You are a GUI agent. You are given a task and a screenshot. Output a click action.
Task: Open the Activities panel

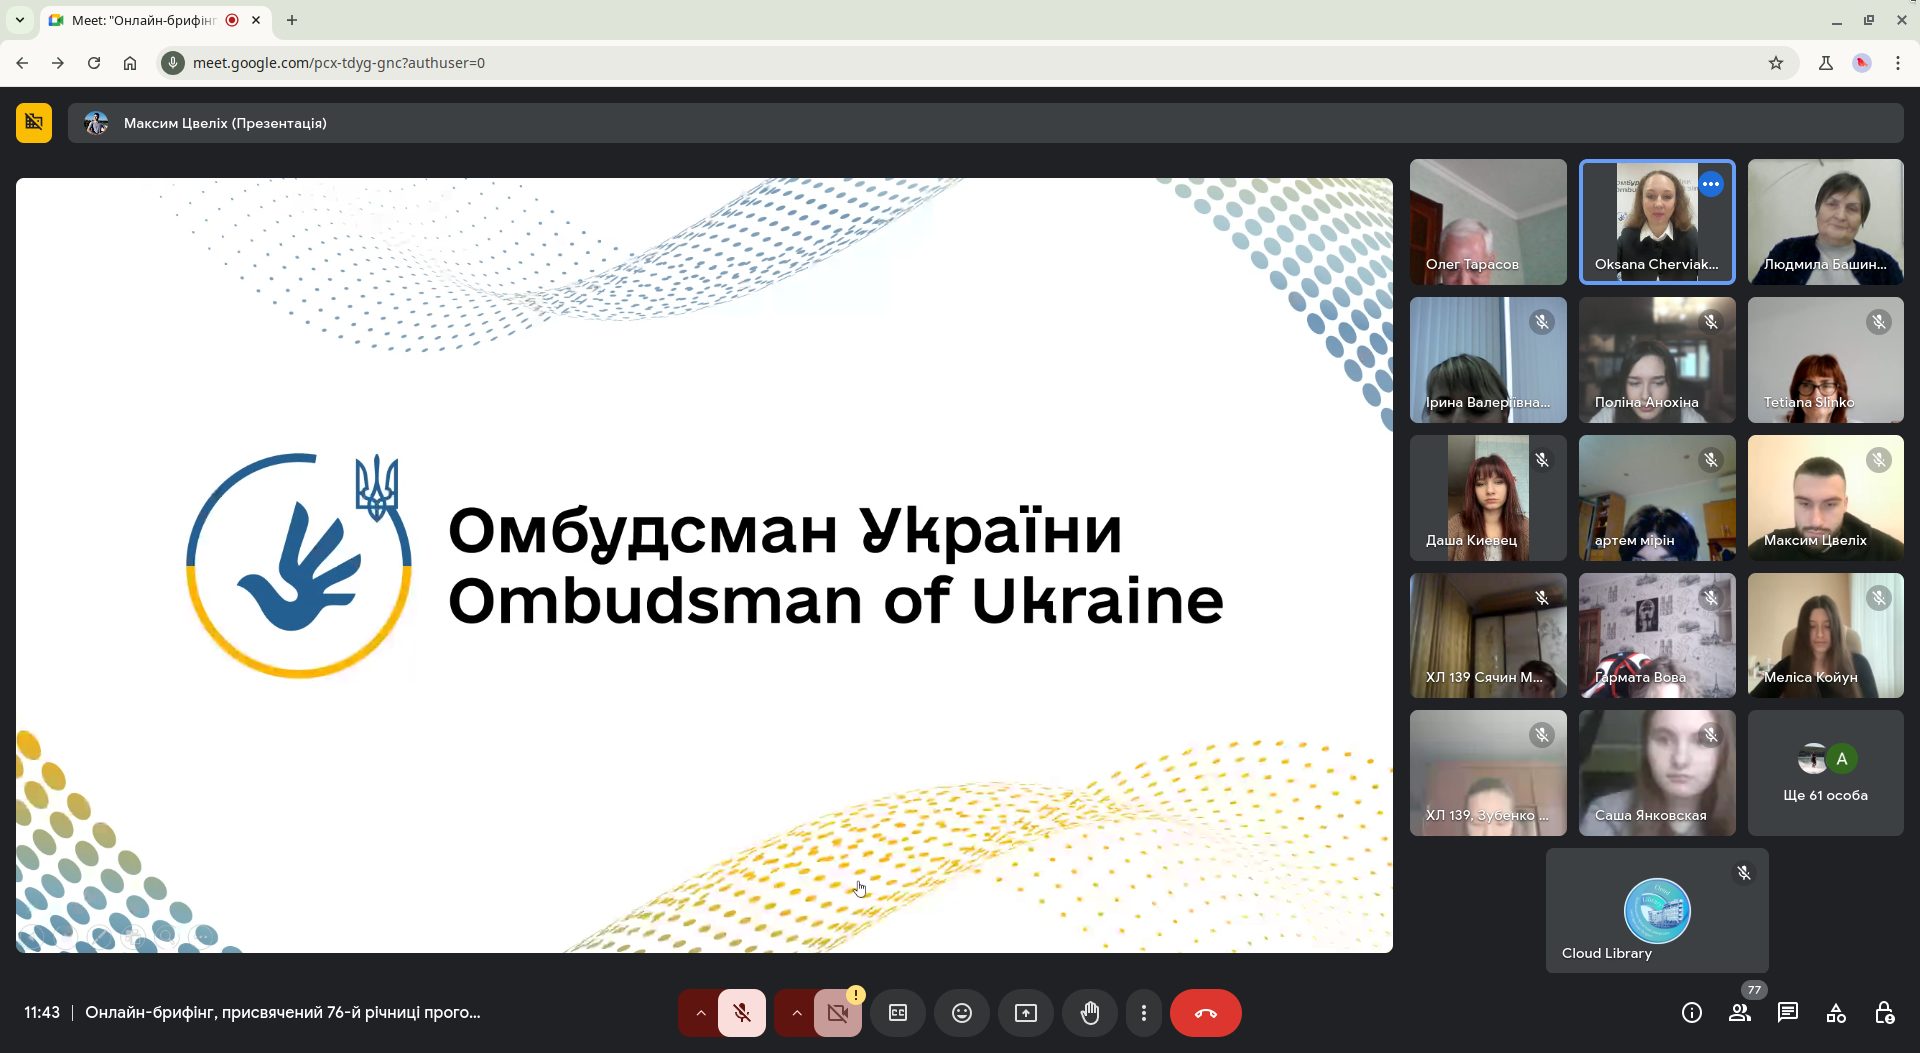tap(1836, 1013)
